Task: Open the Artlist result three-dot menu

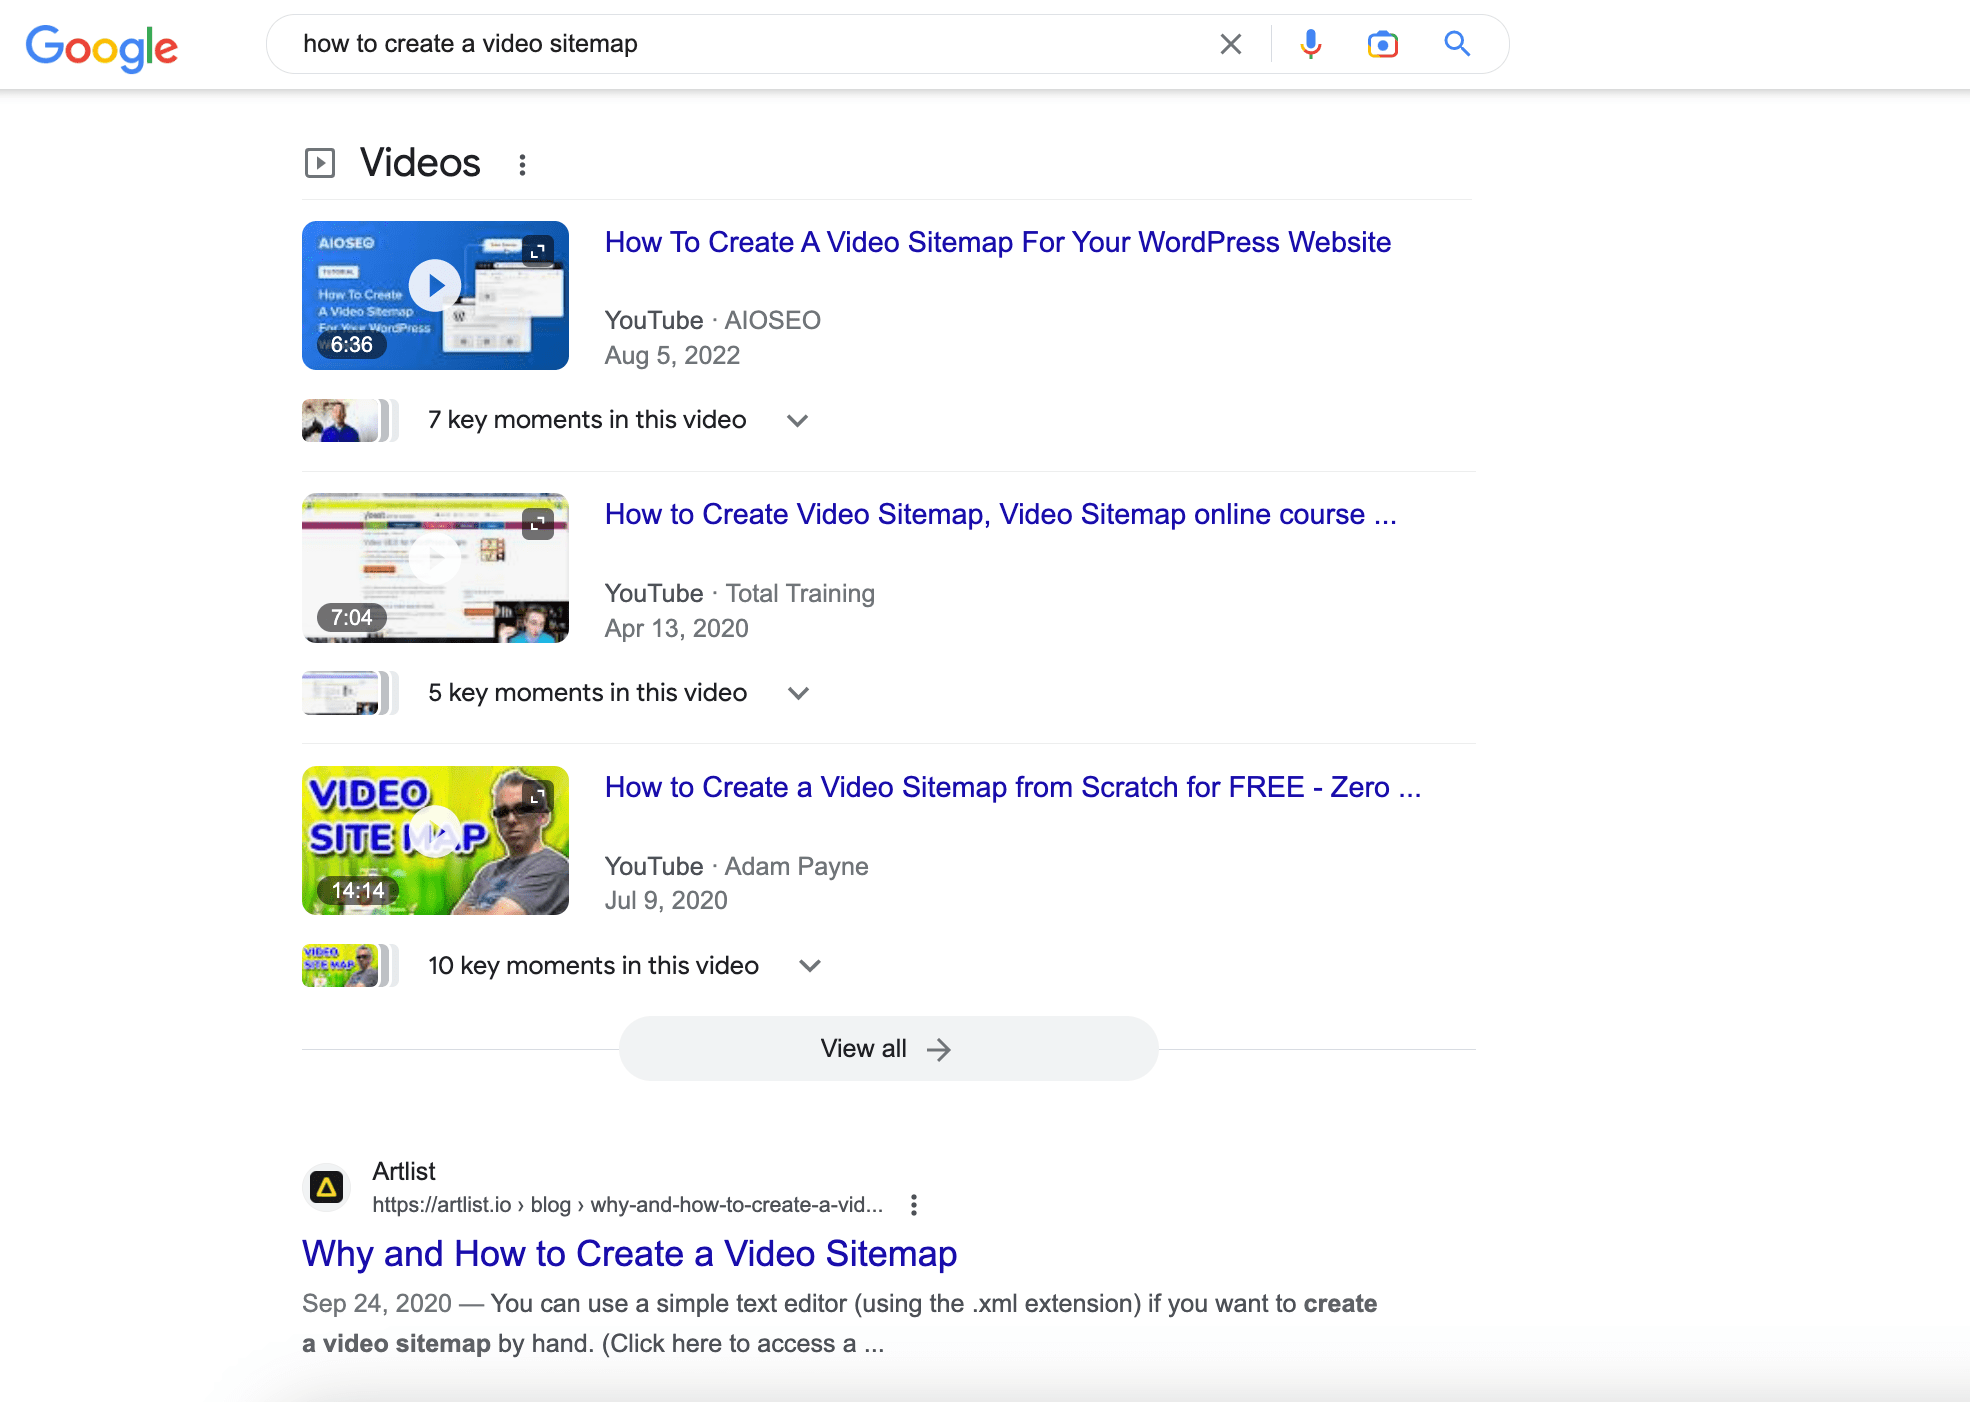Action: coord(913,1205)
